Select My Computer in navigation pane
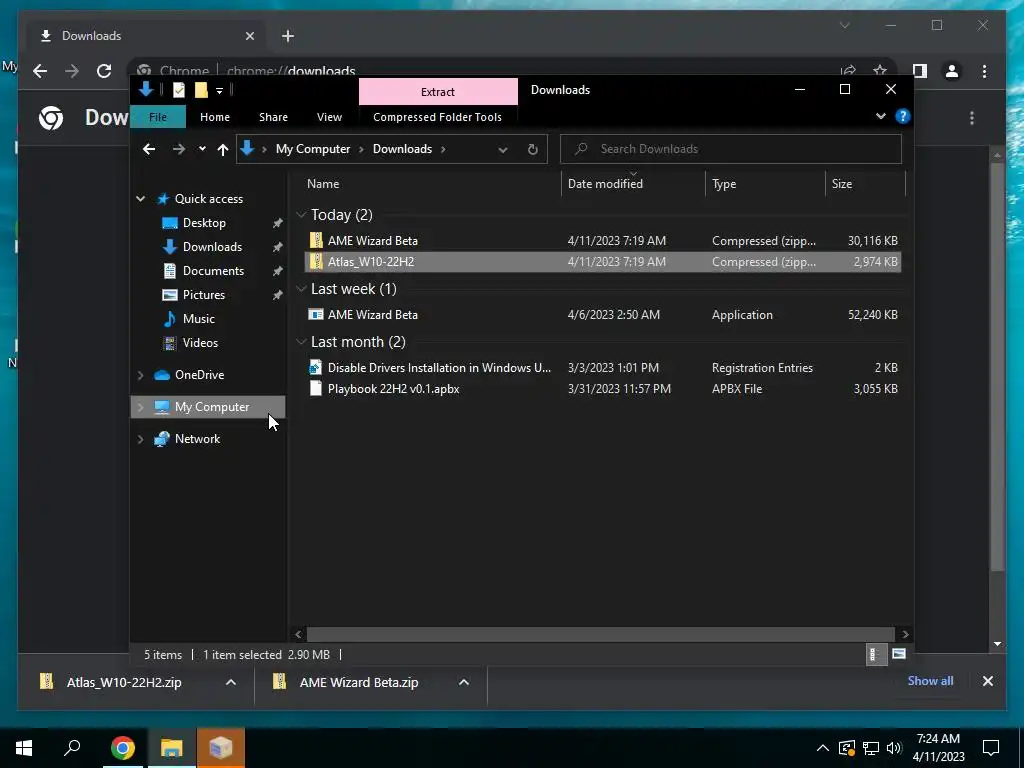 [208, 407]
